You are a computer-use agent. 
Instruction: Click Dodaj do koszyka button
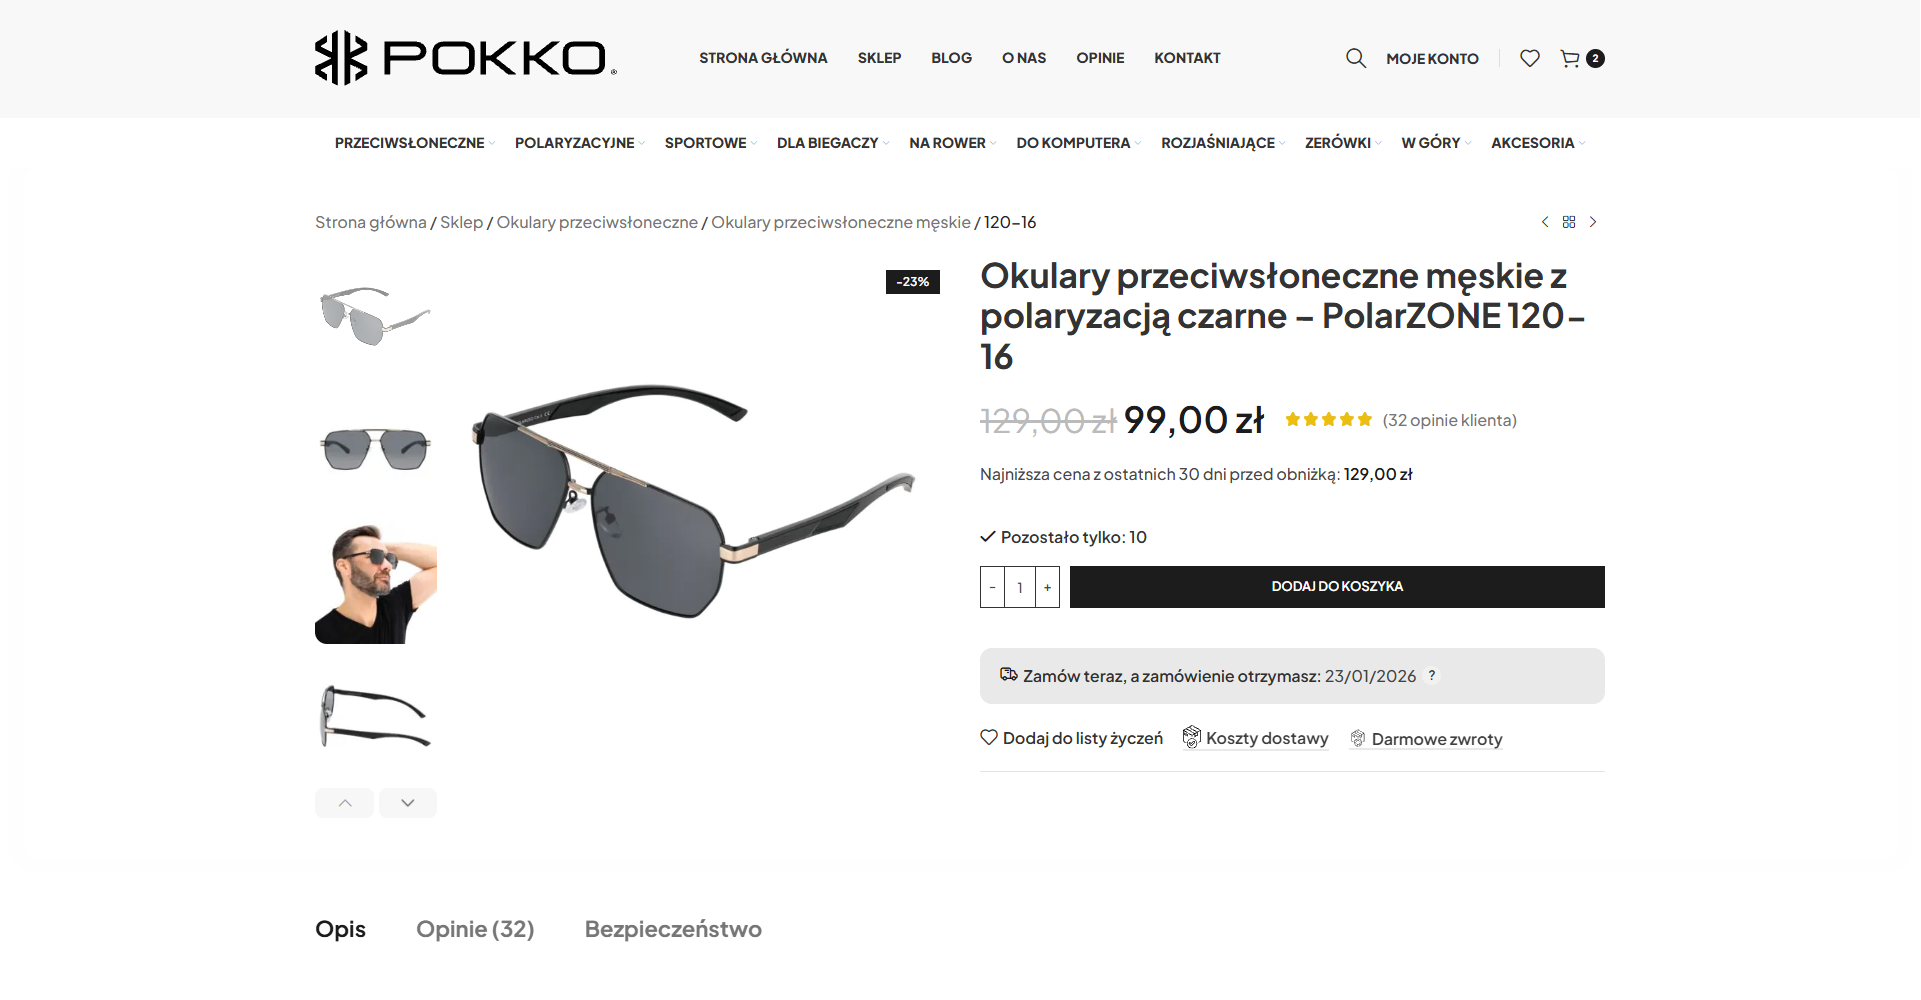pos(1337,587)
